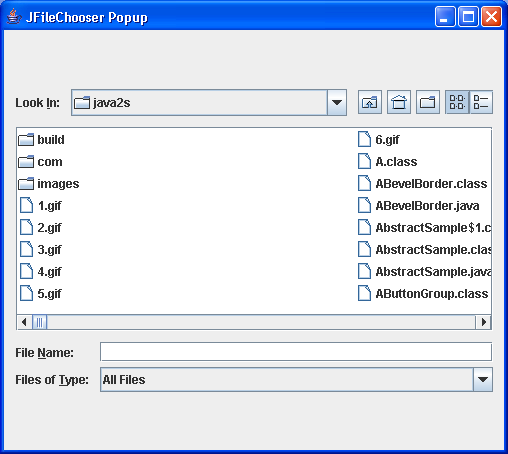Click the ABevelBorder.class file icon
The height and width of the screenshot is (454, 508).
364,183
